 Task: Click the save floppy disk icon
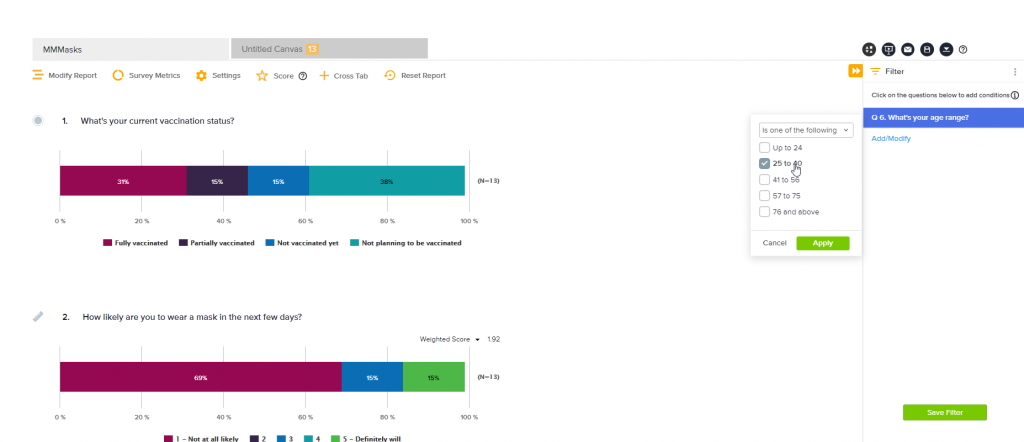(x=927, y=49)
